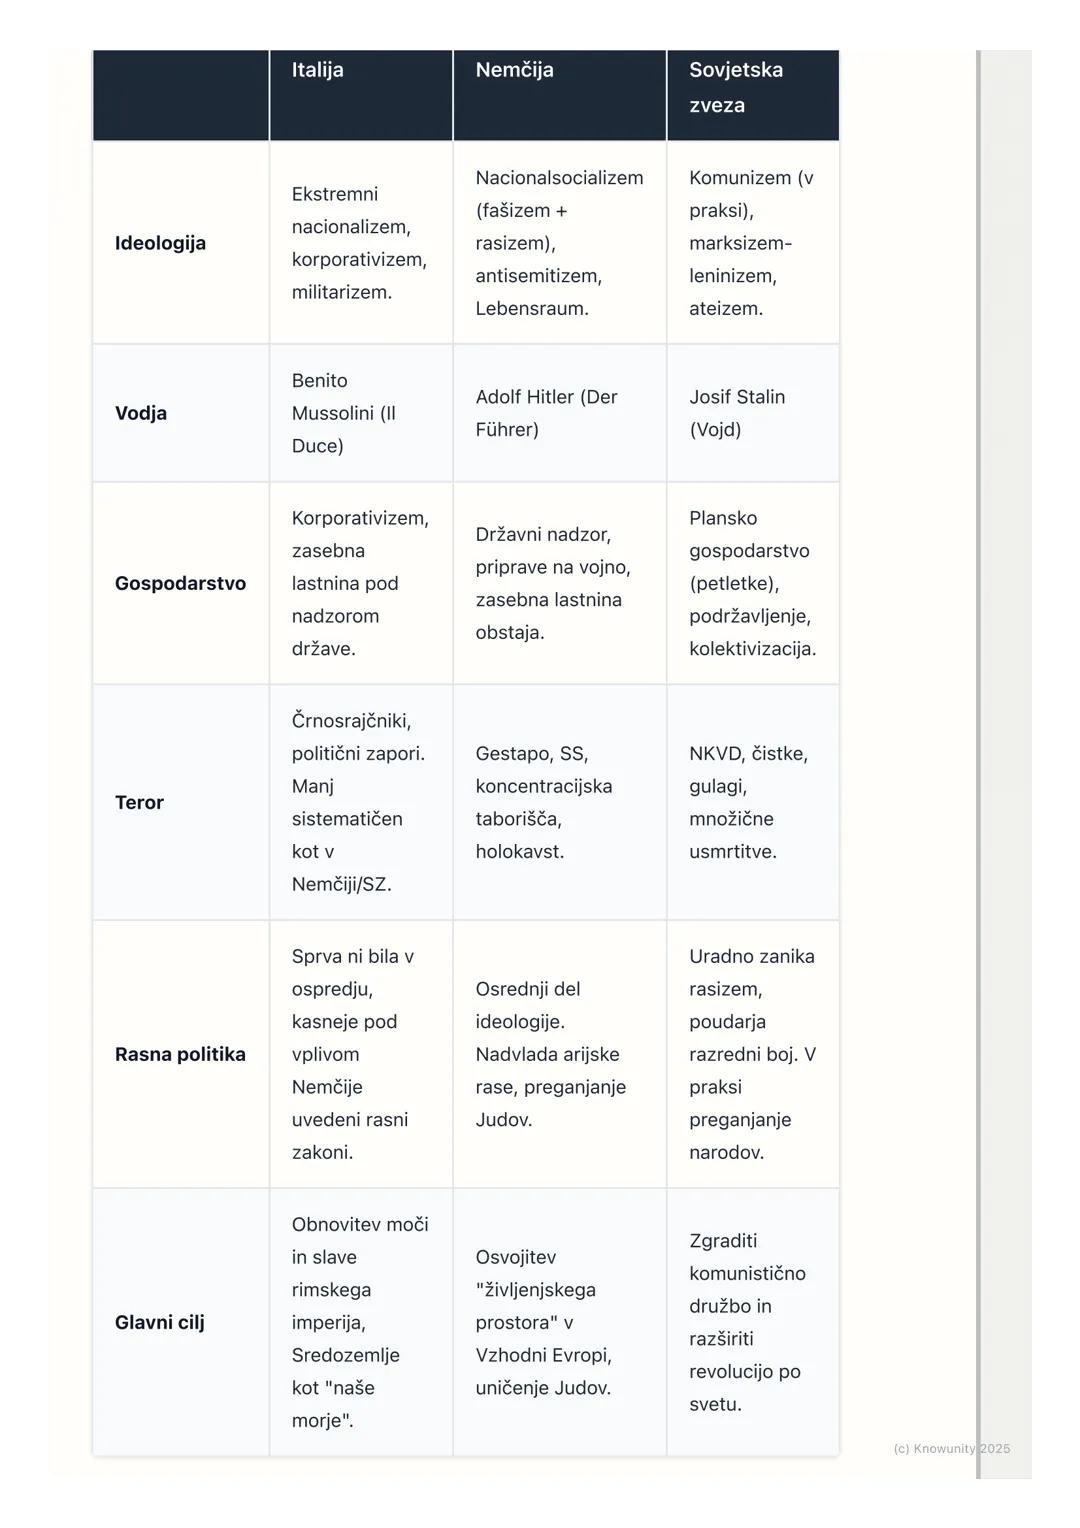Click the Osvojitev "življenjskega prostora" cell
This screenshot has height=1528, width=1080.
543,1322
